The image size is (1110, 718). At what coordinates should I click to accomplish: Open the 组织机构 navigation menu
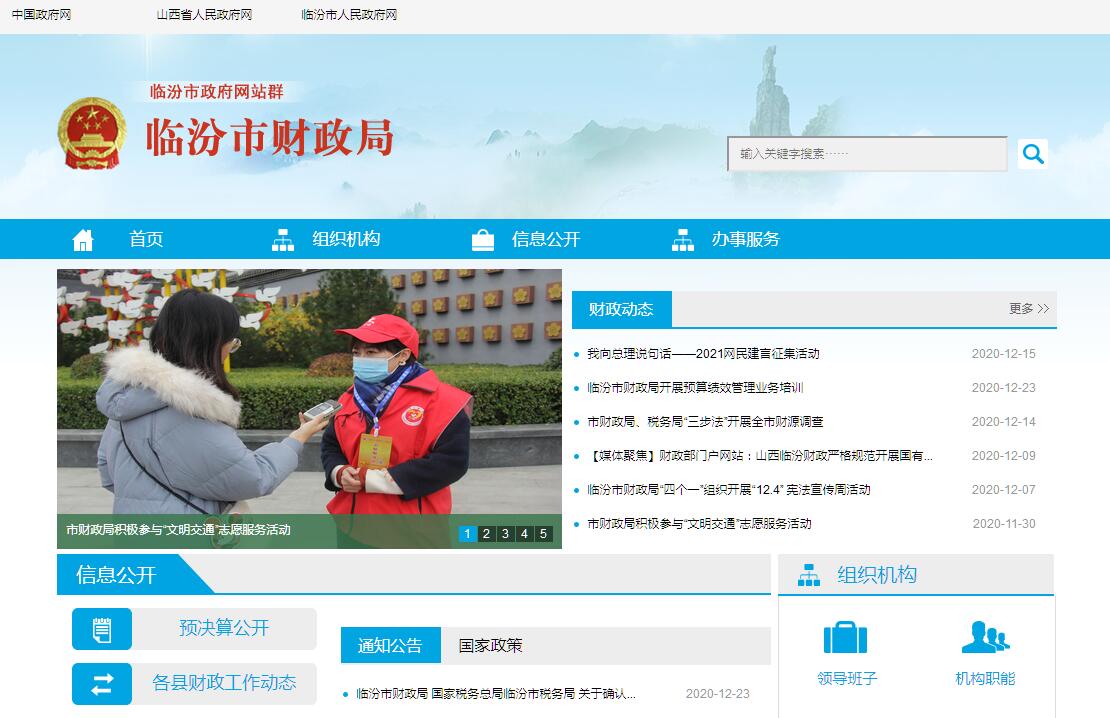[x=345, y=240]
